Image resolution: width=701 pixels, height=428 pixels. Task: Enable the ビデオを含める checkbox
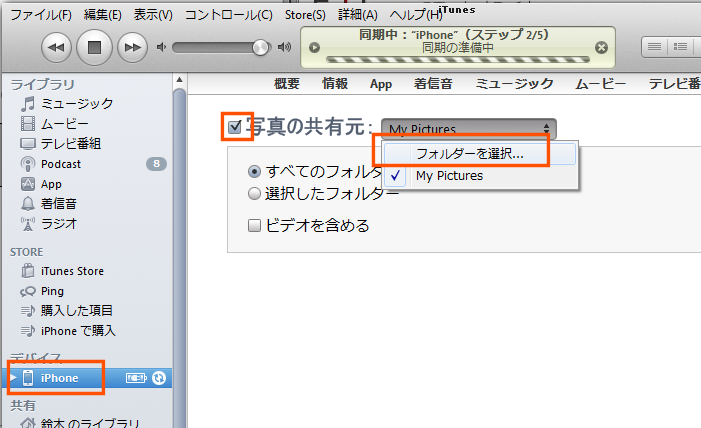pyautogui.click(x=255, y=225)
